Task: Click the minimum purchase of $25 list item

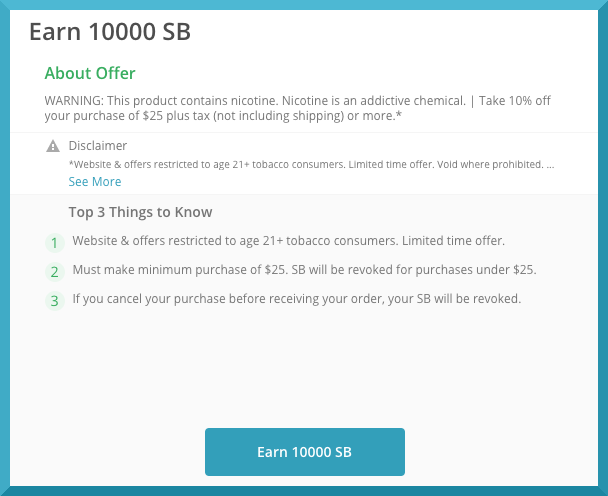Action: [304, 270]
